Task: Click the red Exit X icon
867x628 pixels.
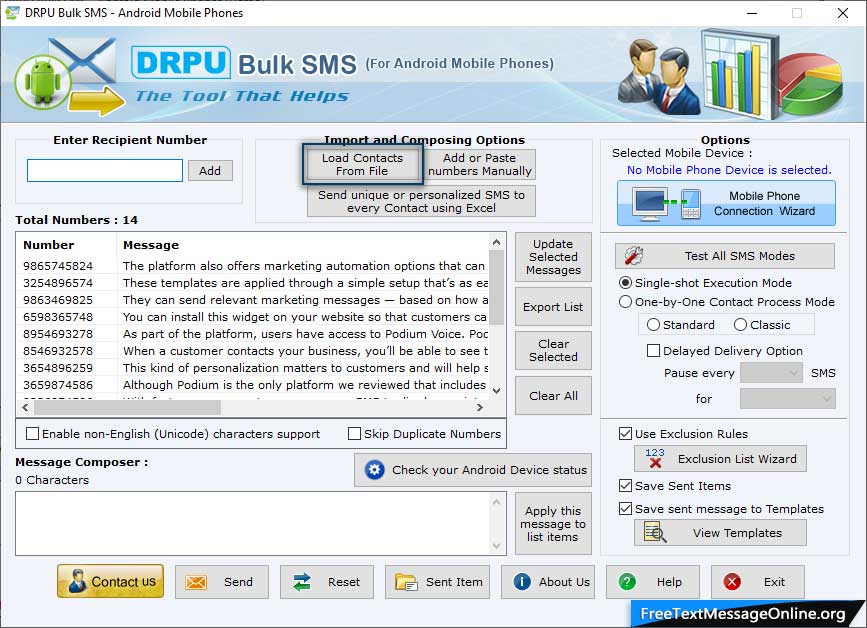Action: [x=732, y=582]
